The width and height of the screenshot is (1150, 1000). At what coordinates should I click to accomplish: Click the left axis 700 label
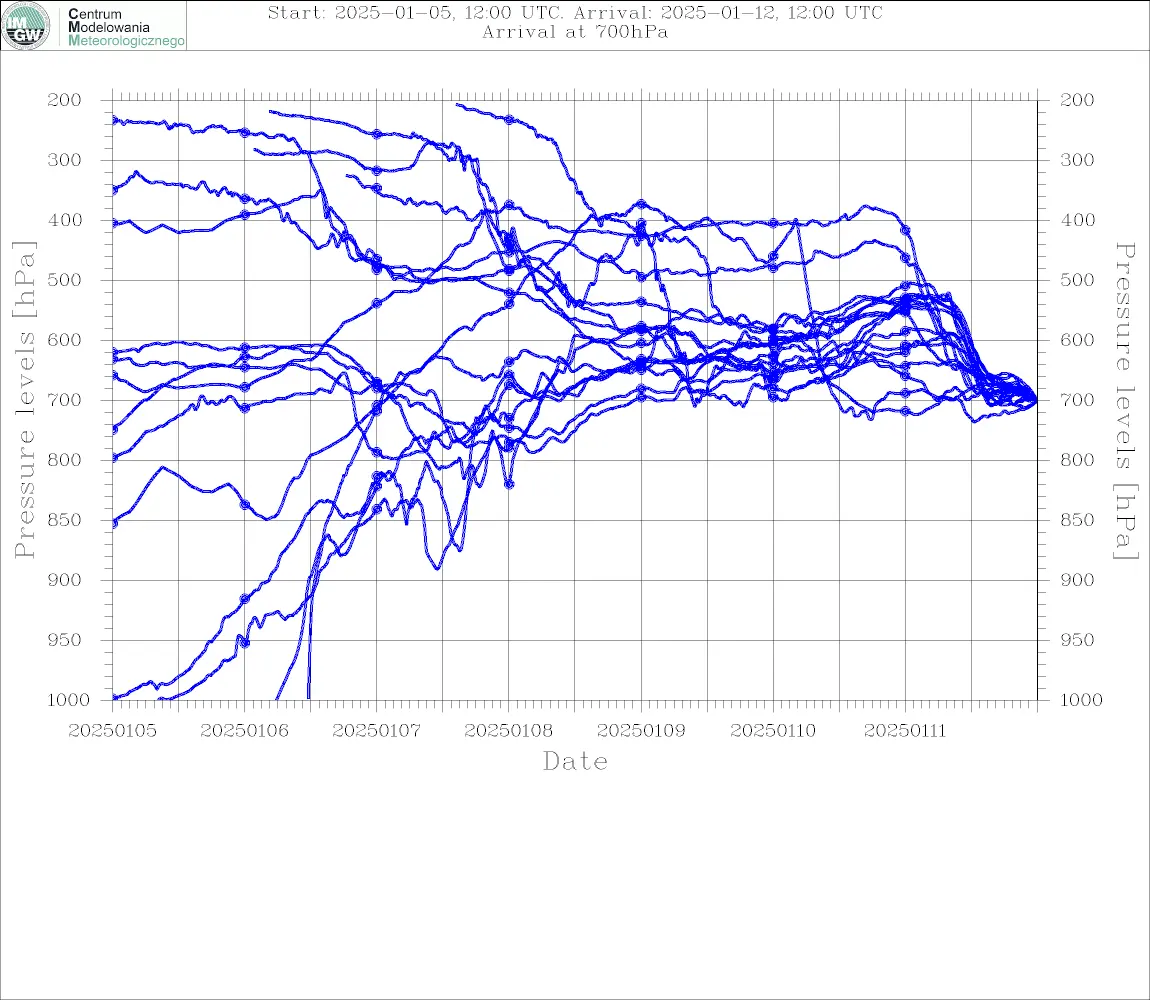coord(65,401)
